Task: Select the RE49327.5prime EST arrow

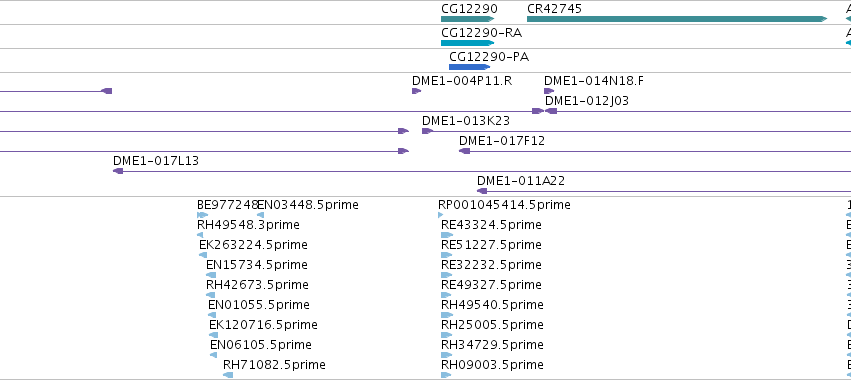Action: 447,295
